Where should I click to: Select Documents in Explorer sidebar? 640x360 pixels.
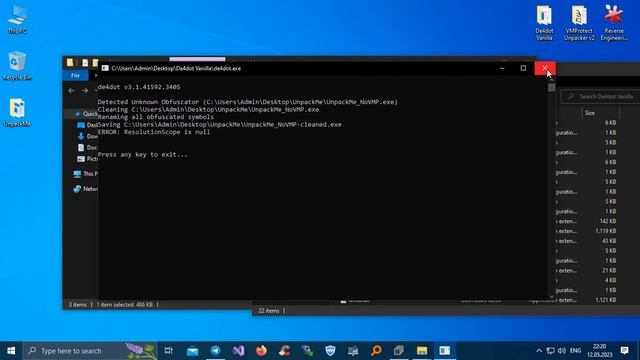point(87,147)
